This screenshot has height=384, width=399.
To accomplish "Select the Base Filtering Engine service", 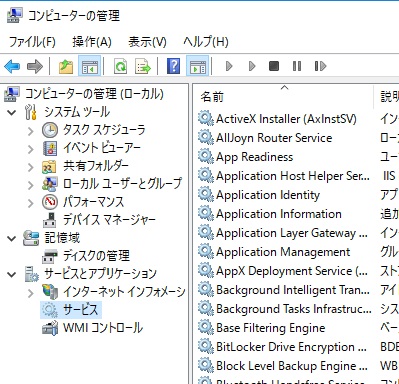I will pos(270,328).
